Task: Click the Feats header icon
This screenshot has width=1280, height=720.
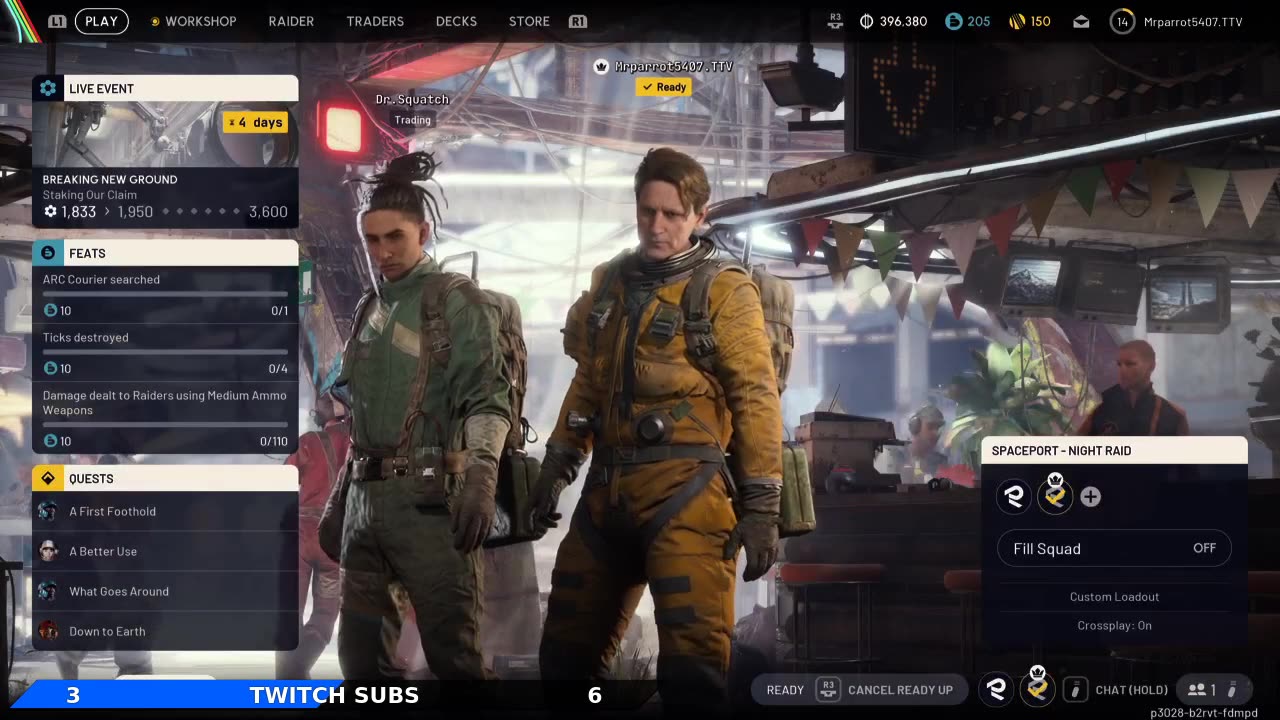Action: [48, 253]
